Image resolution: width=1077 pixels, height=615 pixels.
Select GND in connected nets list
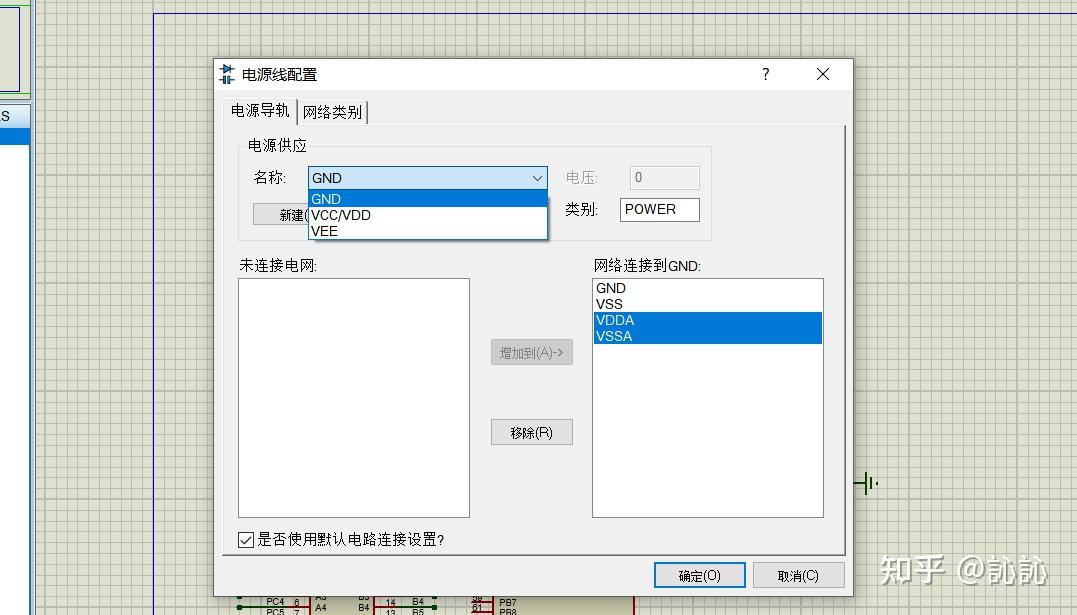(707, 288)
